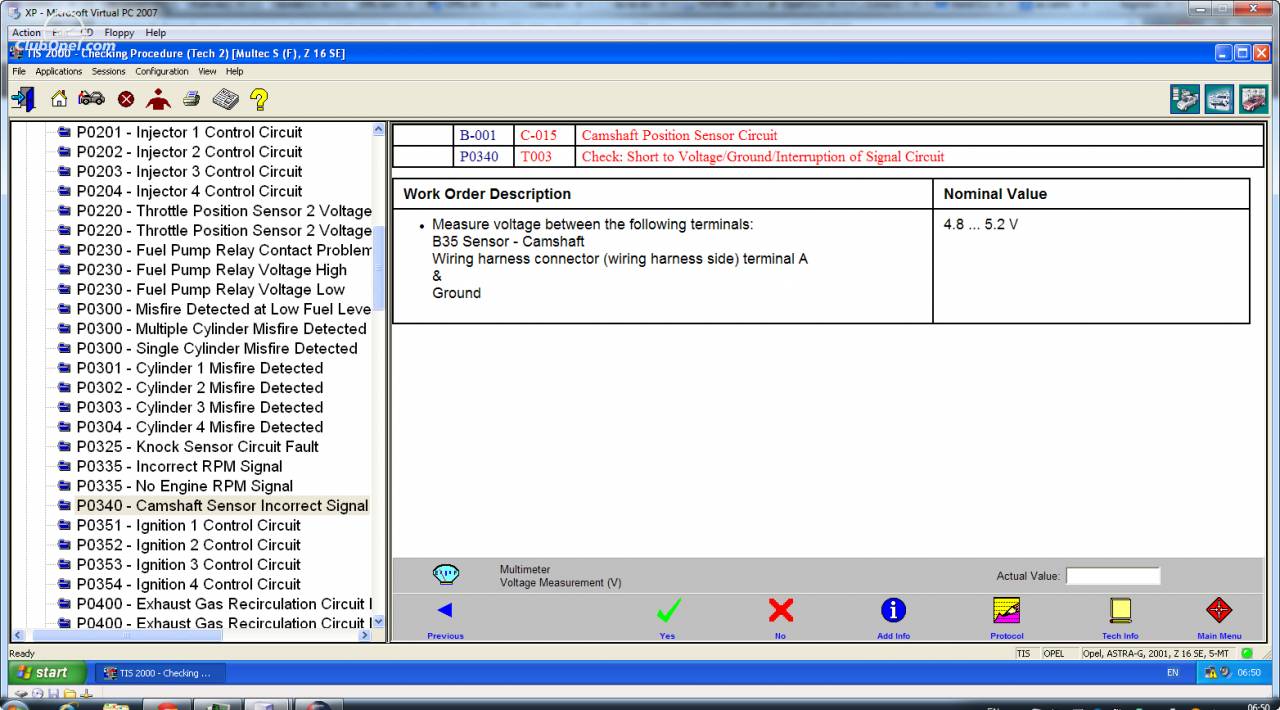Open help via yellow question mark icon
The height and width of the screenshot is (710, 1280).
click(258, 99)
